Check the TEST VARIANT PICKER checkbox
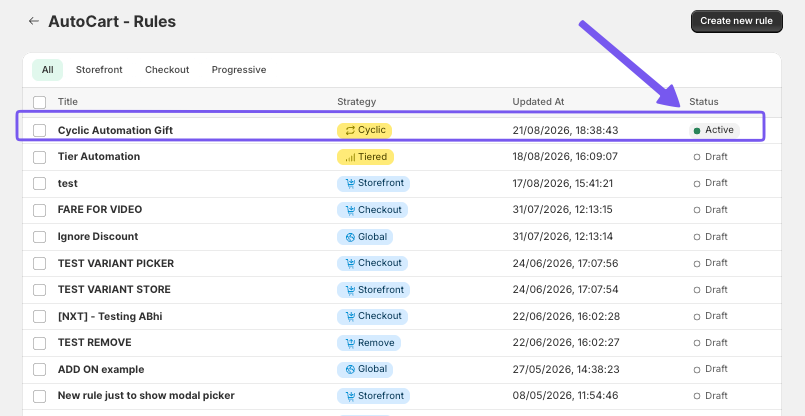This screenshot has width=805, height=416. point(40,263)
